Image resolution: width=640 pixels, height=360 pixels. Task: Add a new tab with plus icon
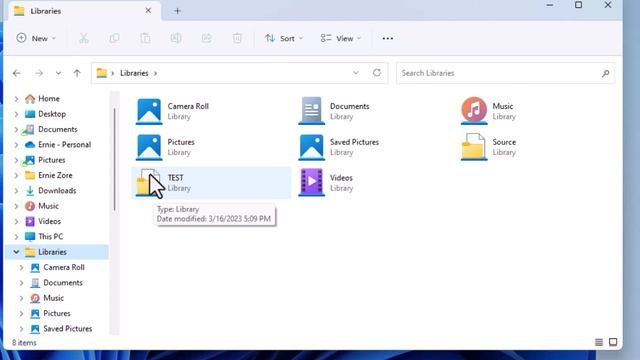(177, 11)
